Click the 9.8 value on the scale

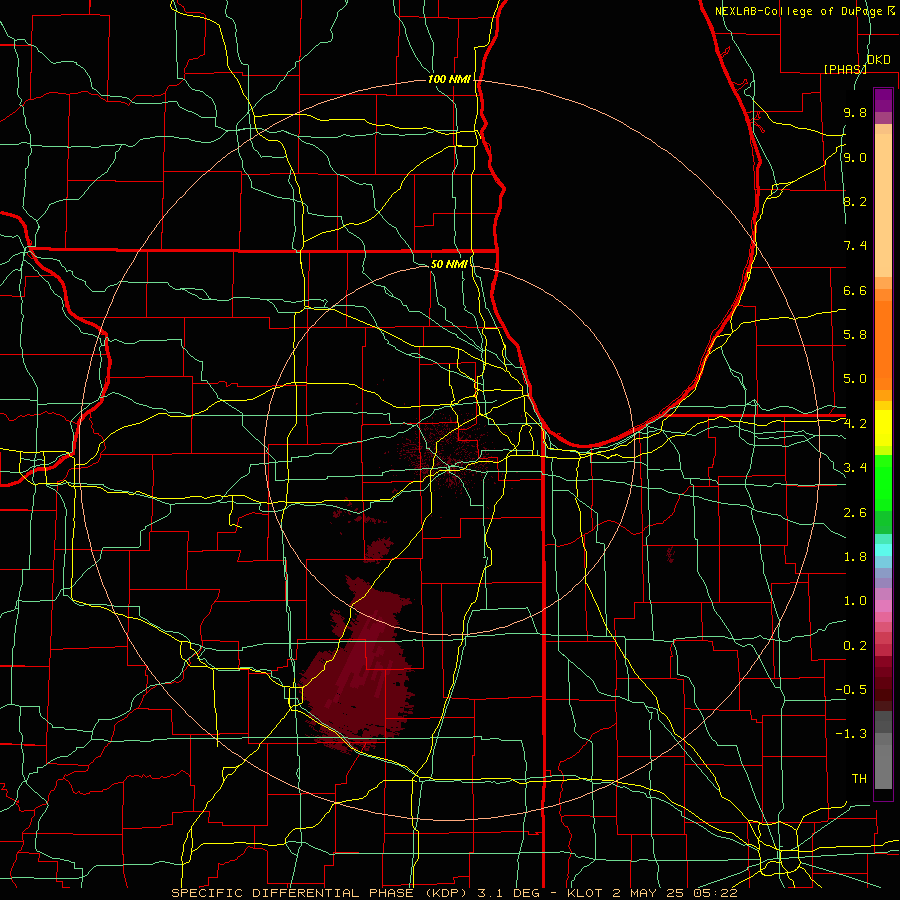[x=855, y=113]
